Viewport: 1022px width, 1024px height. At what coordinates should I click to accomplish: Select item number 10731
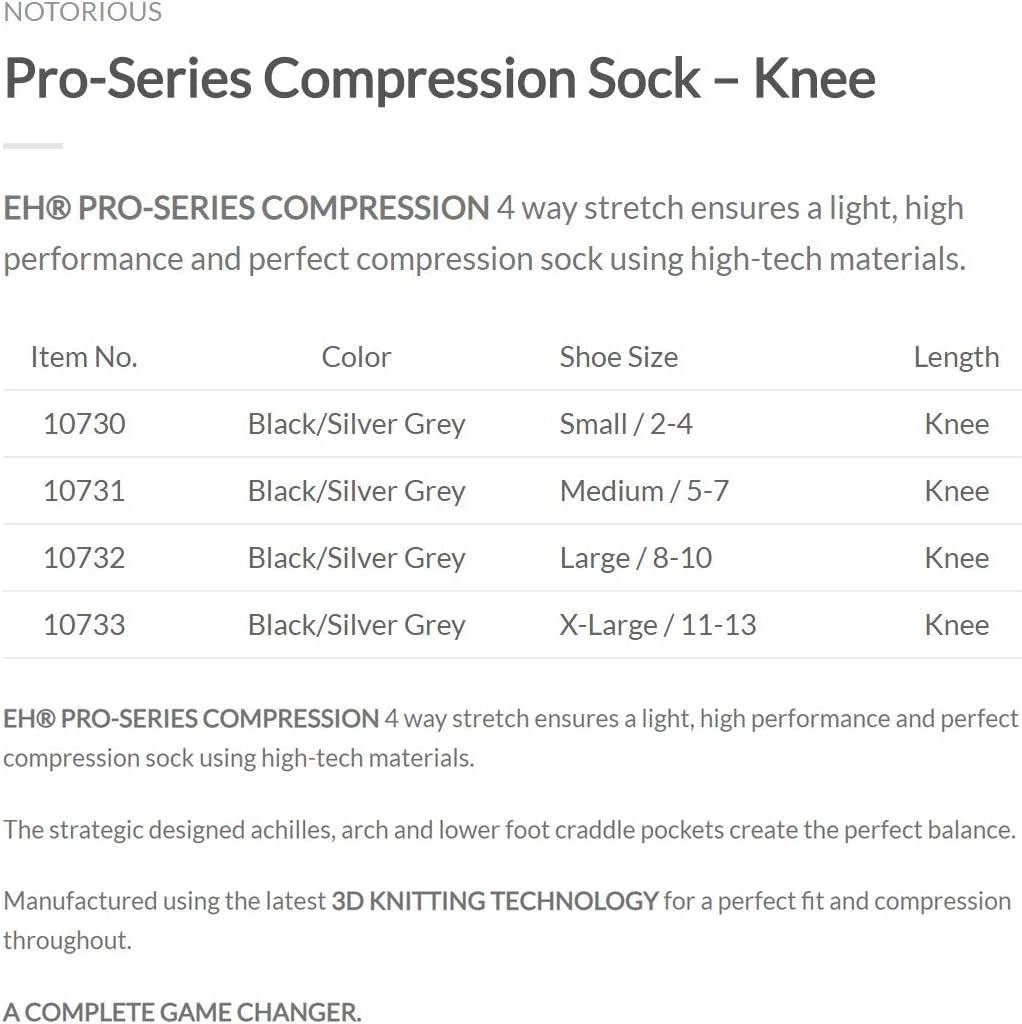coord(84,491)
